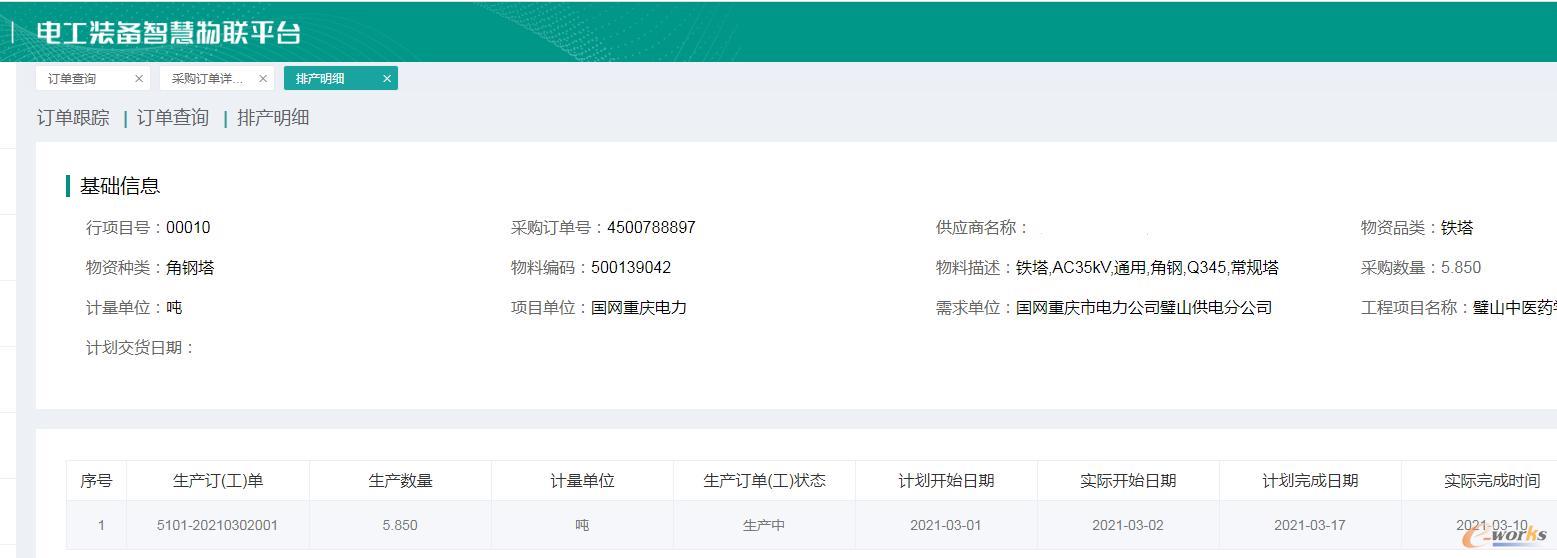
Task: Click actual start date 2021-03-02
Action: [1128, 525]
